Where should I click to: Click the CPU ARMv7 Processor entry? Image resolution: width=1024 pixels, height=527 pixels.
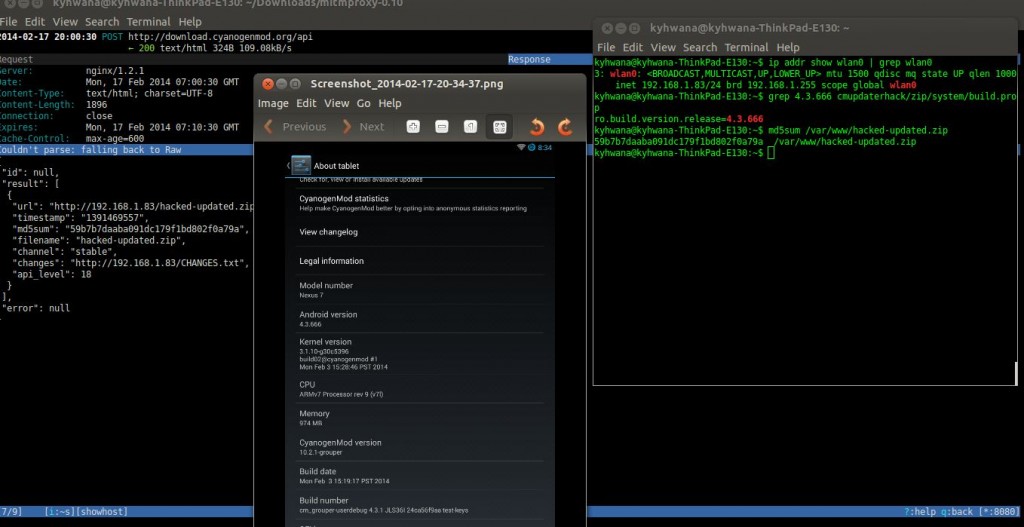pos(419,389)
